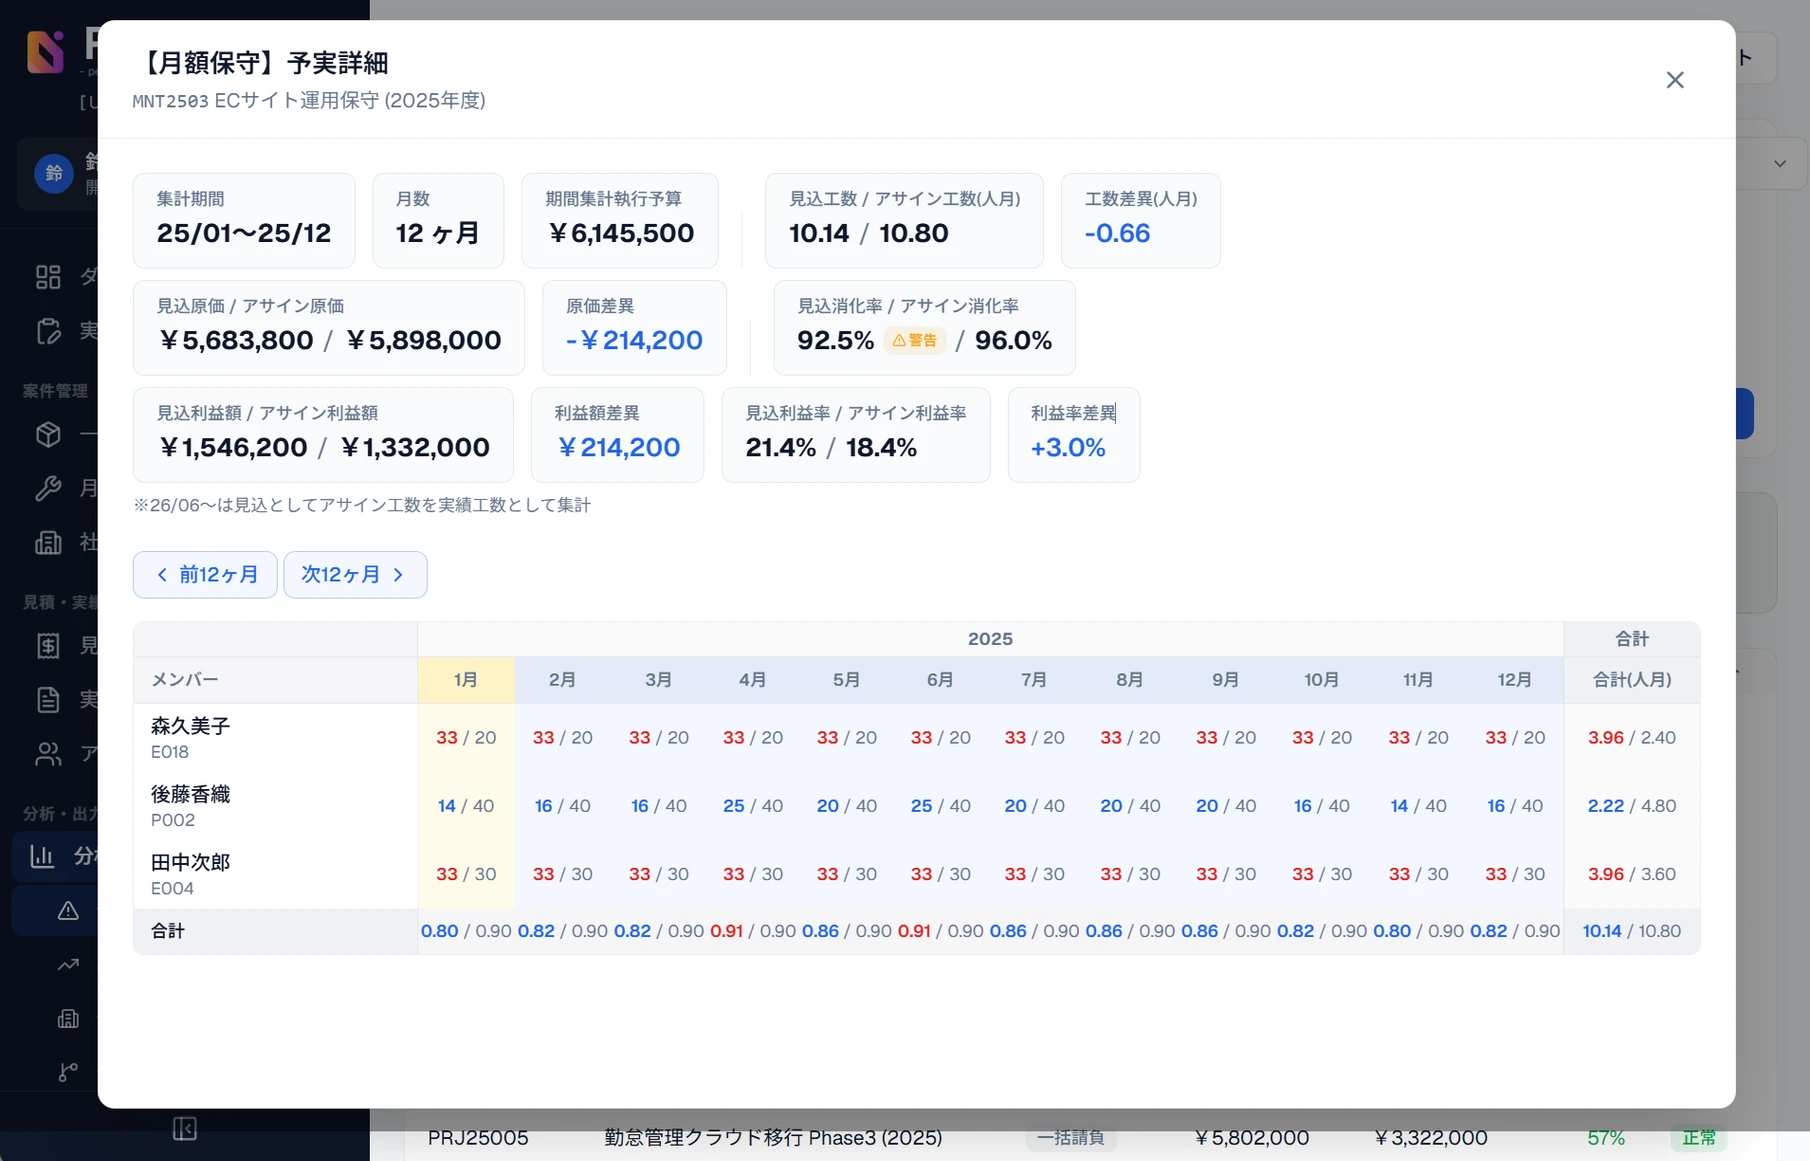
Task: Collapse the sidebar with panel toggle icon
Action: pyautogui.click(x=185, y=1129)
